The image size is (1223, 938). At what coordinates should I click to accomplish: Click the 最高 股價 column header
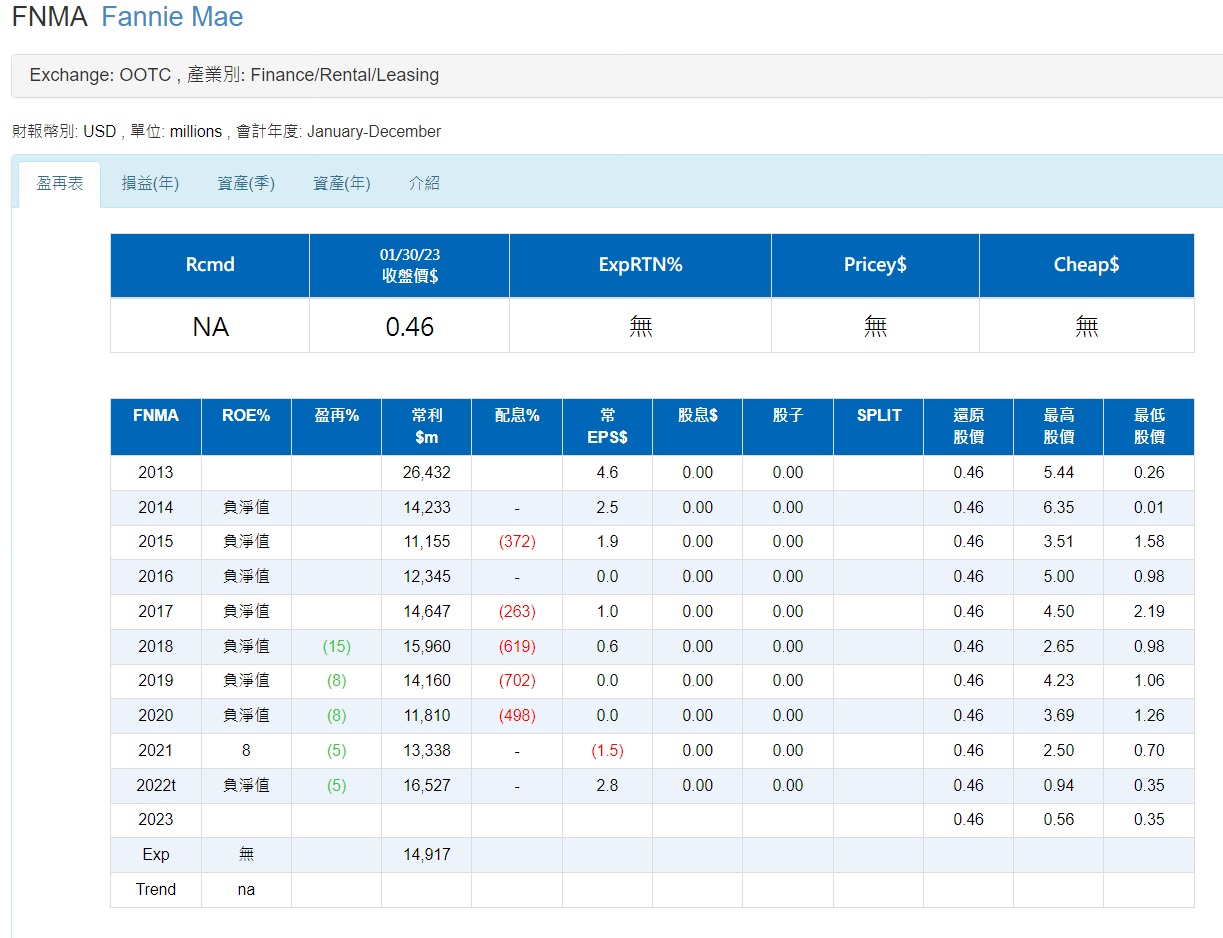1059,427
